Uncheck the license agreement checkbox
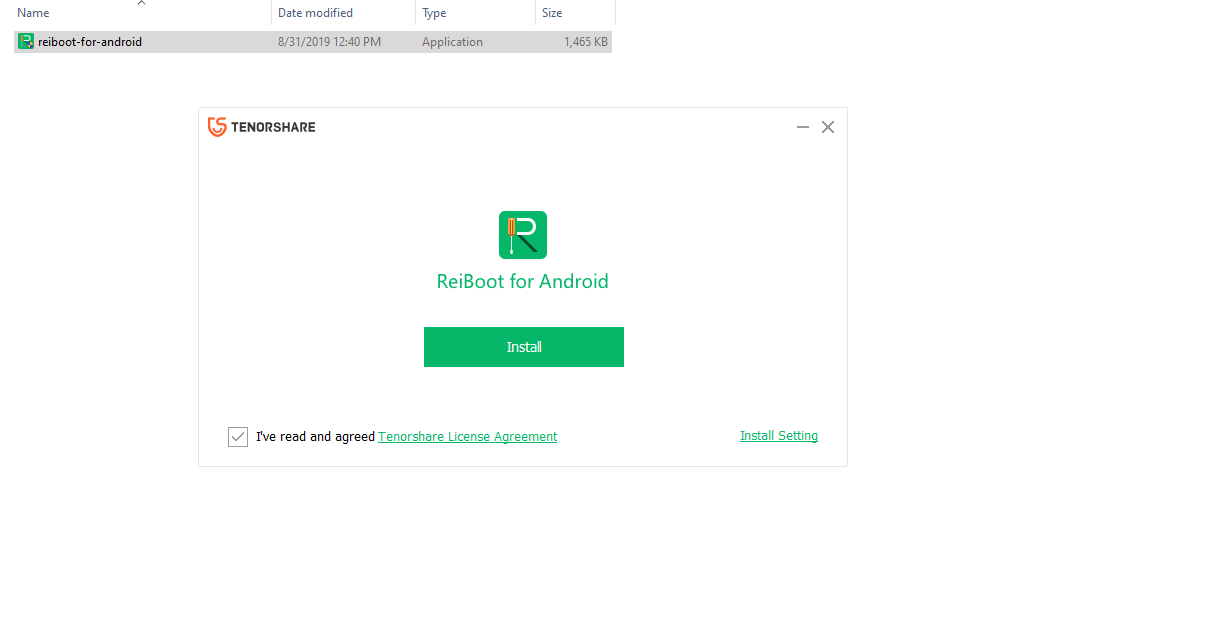 238,437
